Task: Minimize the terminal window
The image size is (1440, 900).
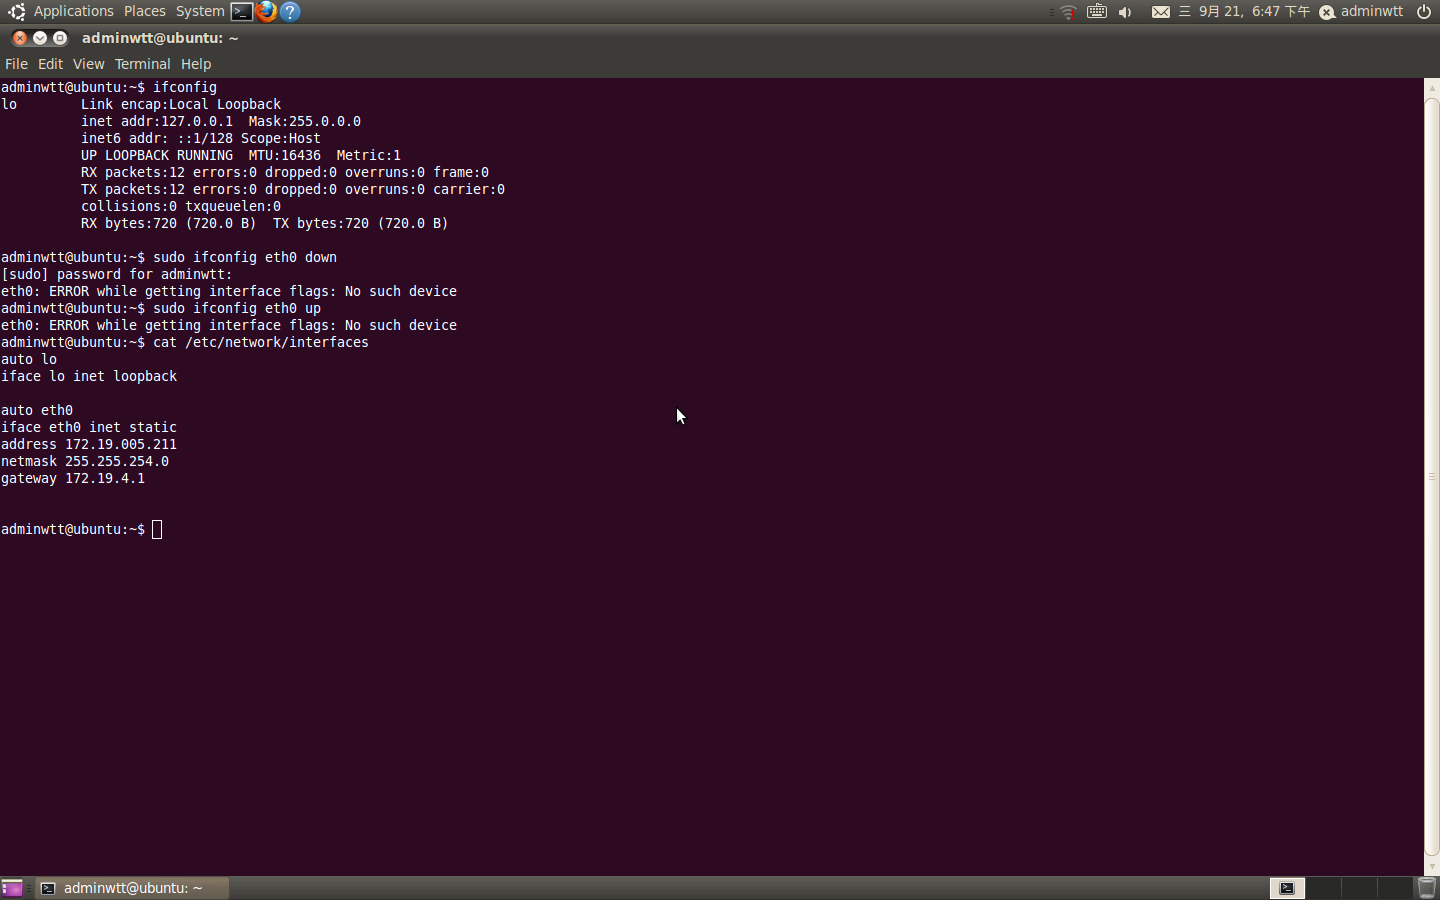Action: pos(40,38)
